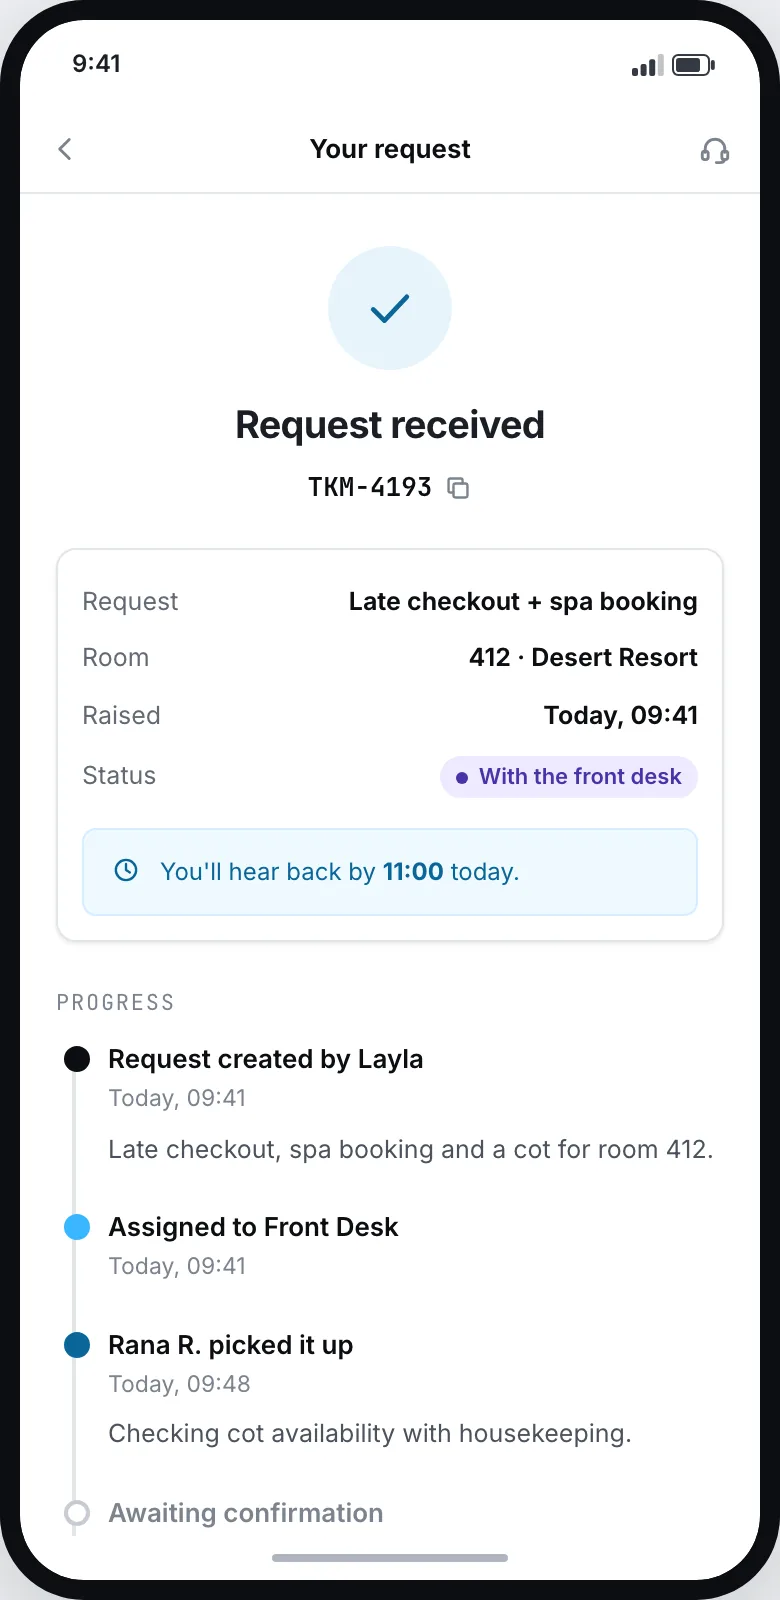Tap the 'Your request' header title
780x1600 pixels.
tap(390, 149)
